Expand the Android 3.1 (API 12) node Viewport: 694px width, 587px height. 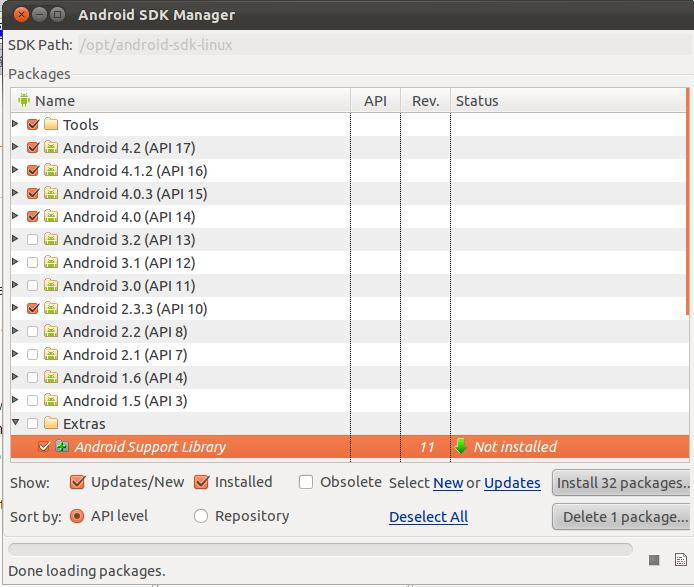[15, 262]
